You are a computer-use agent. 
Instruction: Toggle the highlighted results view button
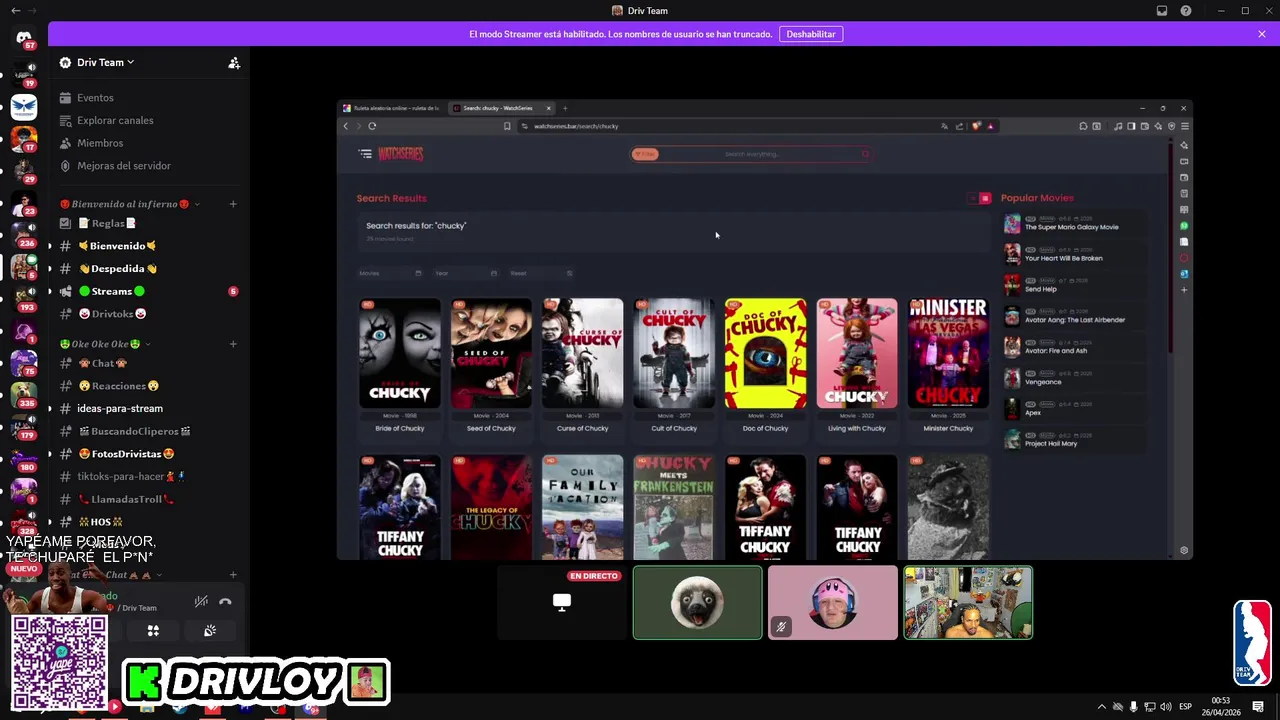[x=985, y=198]
